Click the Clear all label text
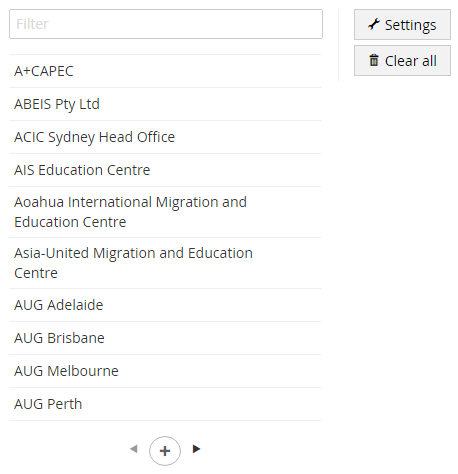The image size is (458, 474). [x=411, y=61]
